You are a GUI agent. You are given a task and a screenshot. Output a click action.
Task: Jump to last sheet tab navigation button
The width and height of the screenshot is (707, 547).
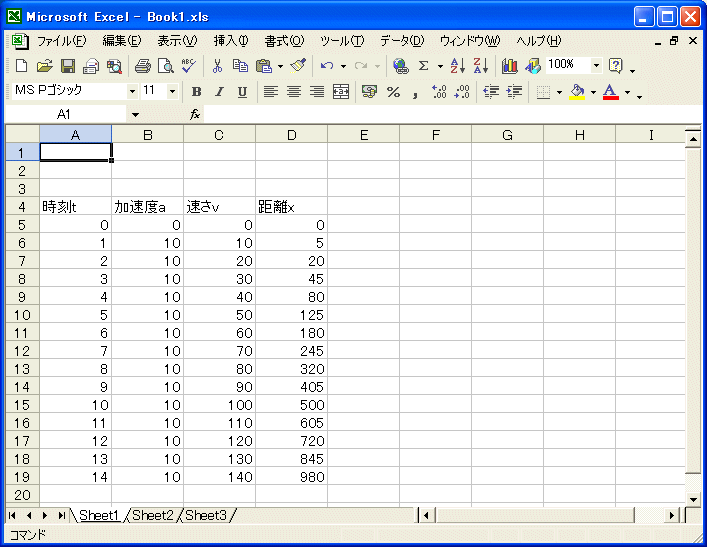tap(61, 515)
